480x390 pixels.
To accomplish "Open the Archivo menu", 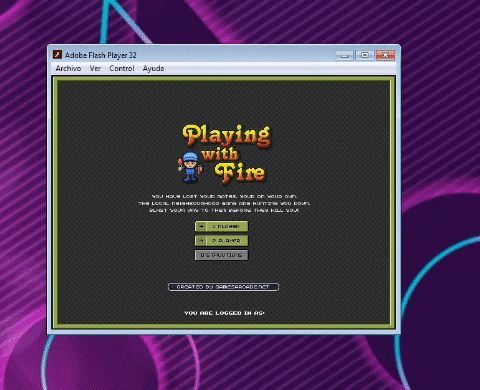I will point(68,68).
